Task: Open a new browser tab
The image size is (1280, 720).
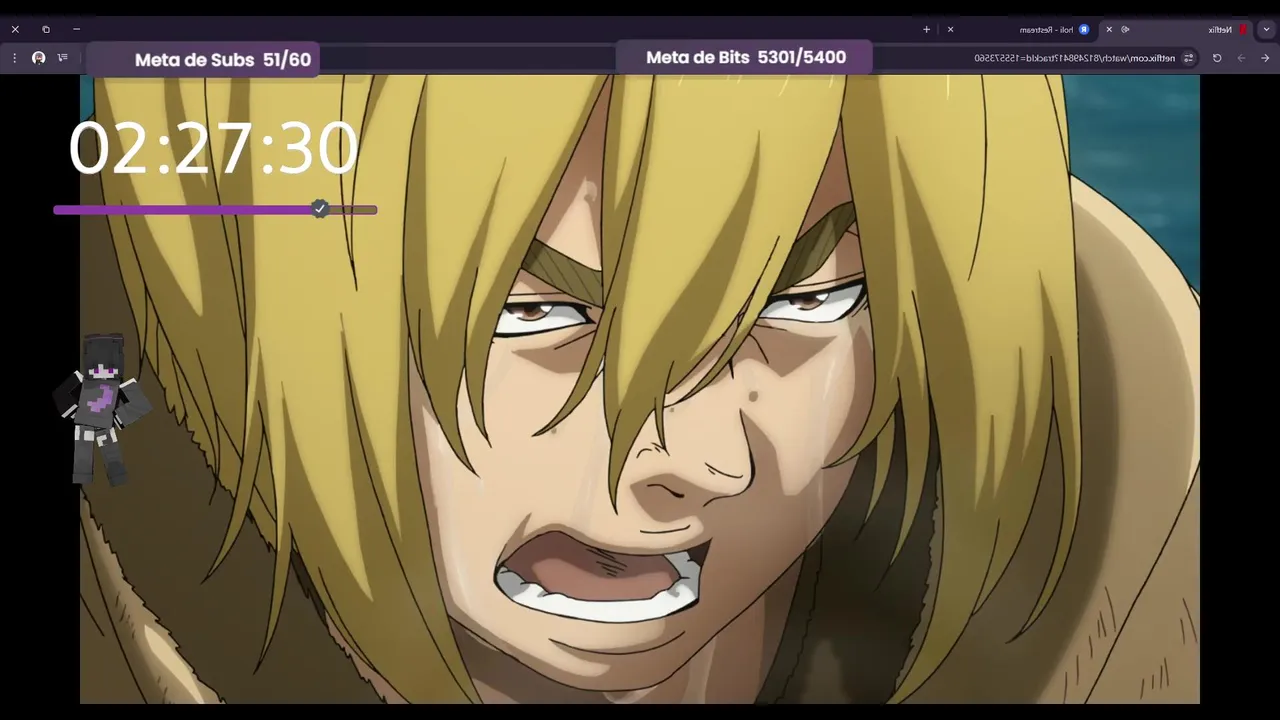Action: 926,30
